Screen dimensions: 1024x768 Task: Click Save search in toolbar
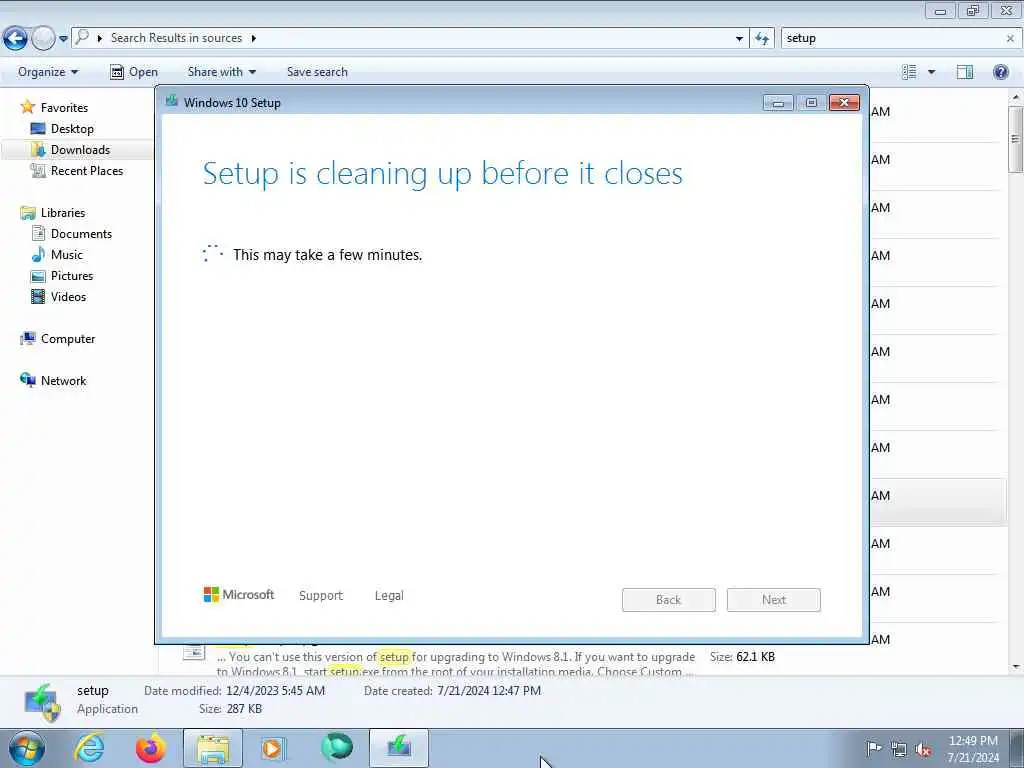(x=317, y=72)
